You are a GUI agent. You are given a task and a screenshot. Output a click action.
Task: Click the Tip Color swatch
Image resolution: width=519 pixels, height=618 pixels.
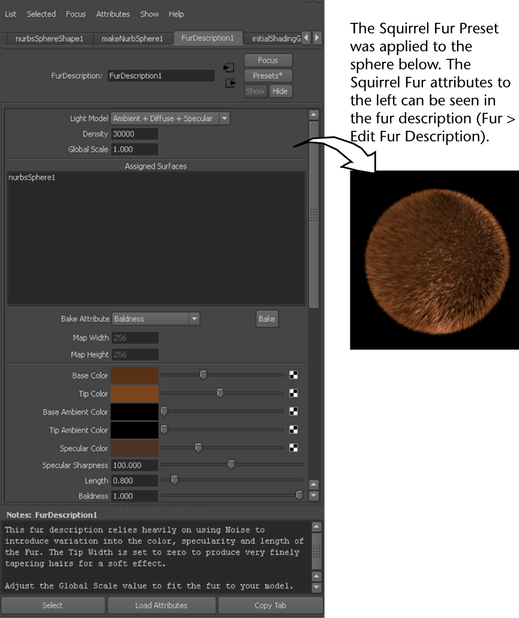pos(134,393)
